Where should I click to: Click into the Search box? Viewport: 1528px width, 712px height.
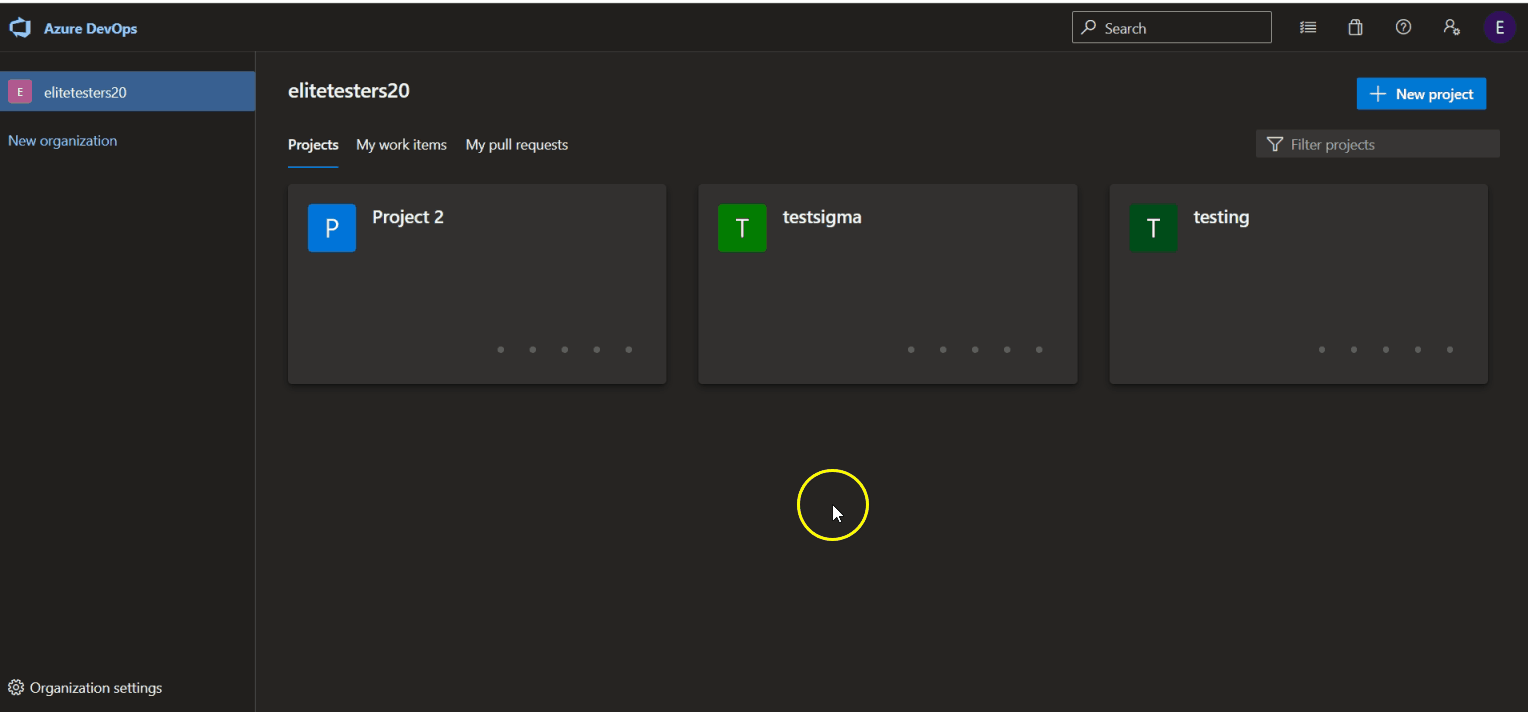1172,28
